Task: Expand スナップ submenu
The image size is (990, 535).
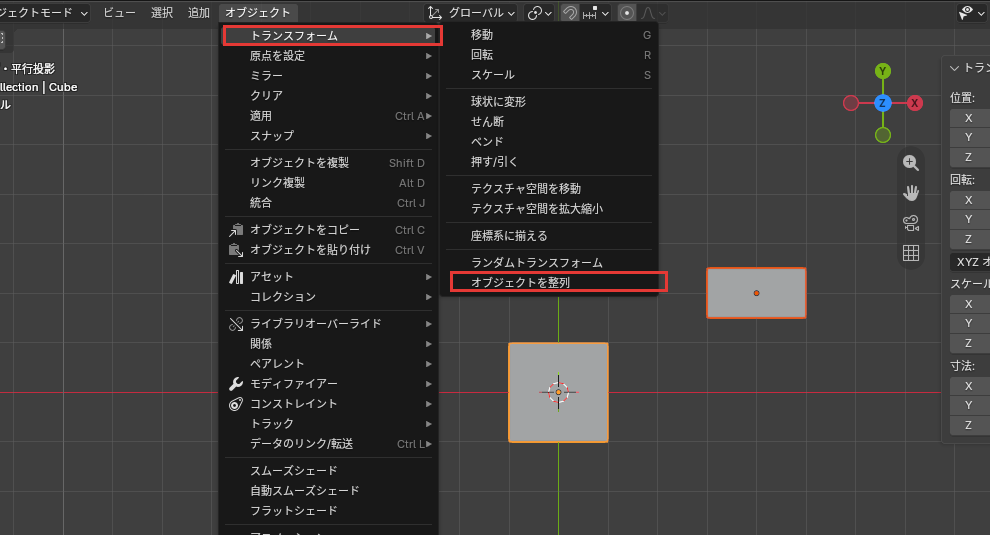Action: (x=328, y=136)
